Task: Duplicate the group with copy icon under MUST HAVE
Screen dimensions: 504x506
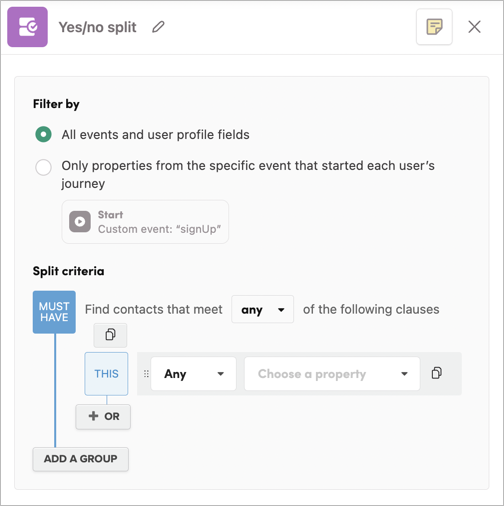Action: [110, 335]
